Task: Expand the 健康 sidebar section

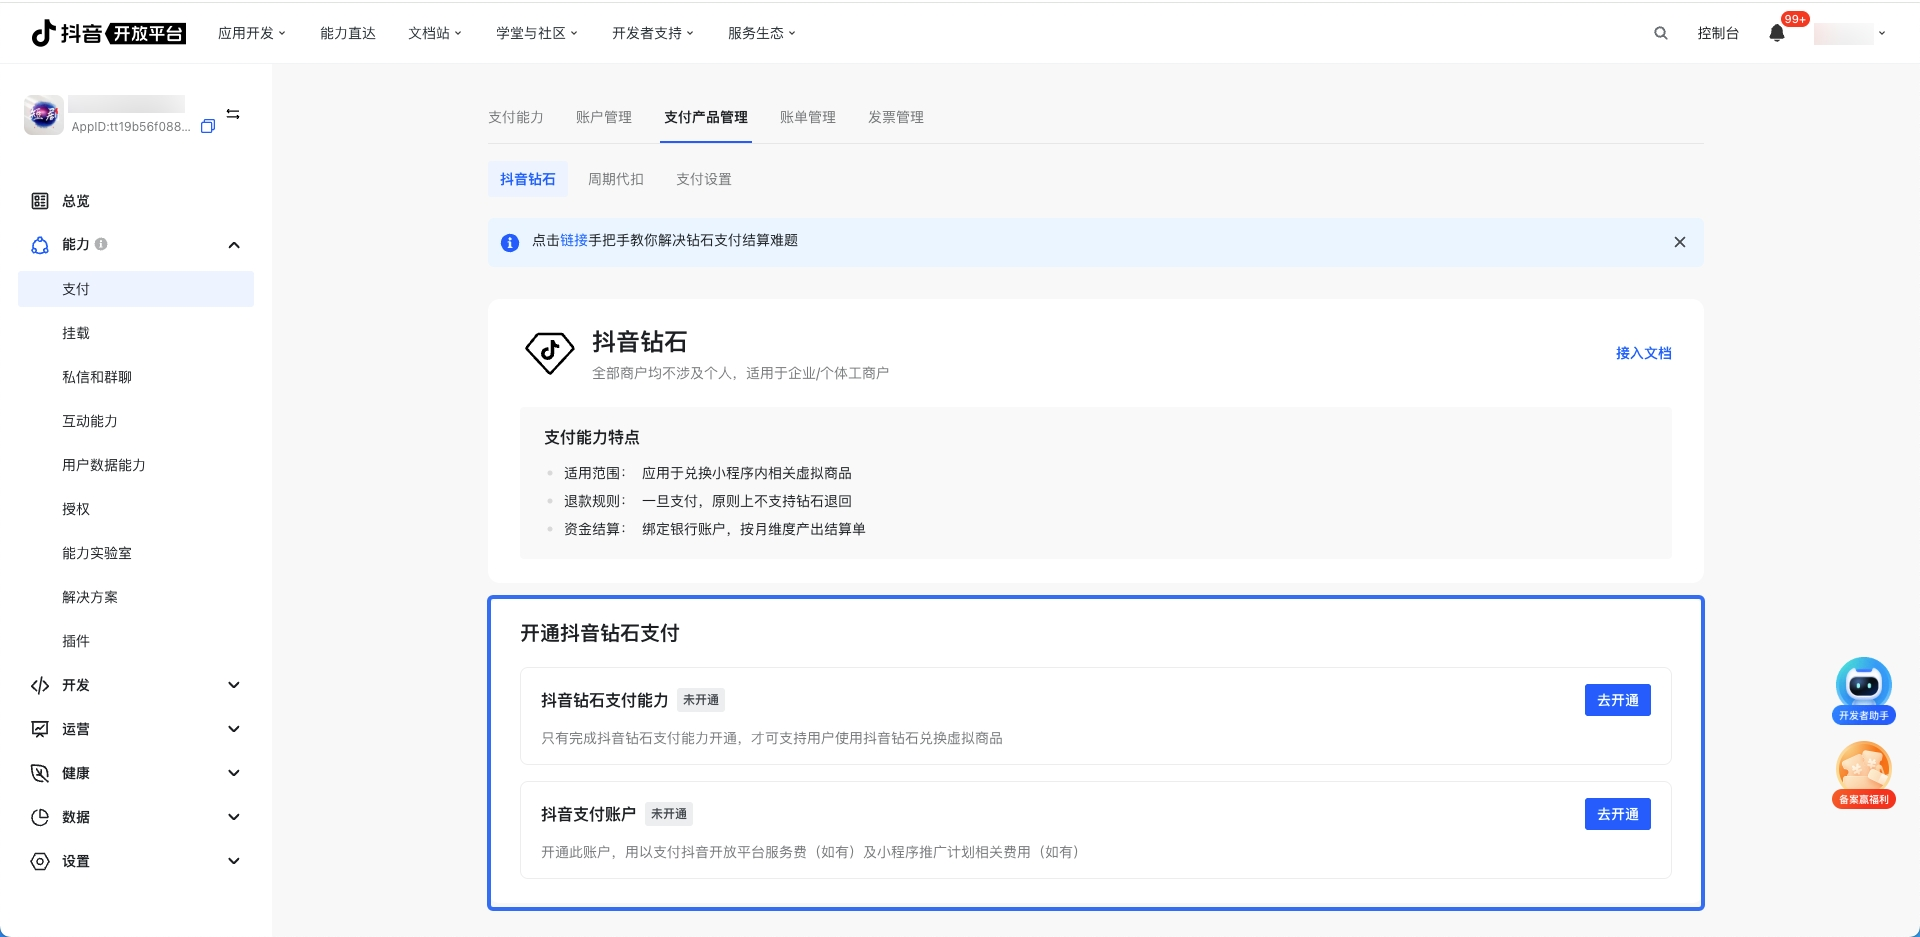Action: coord(234,773)
